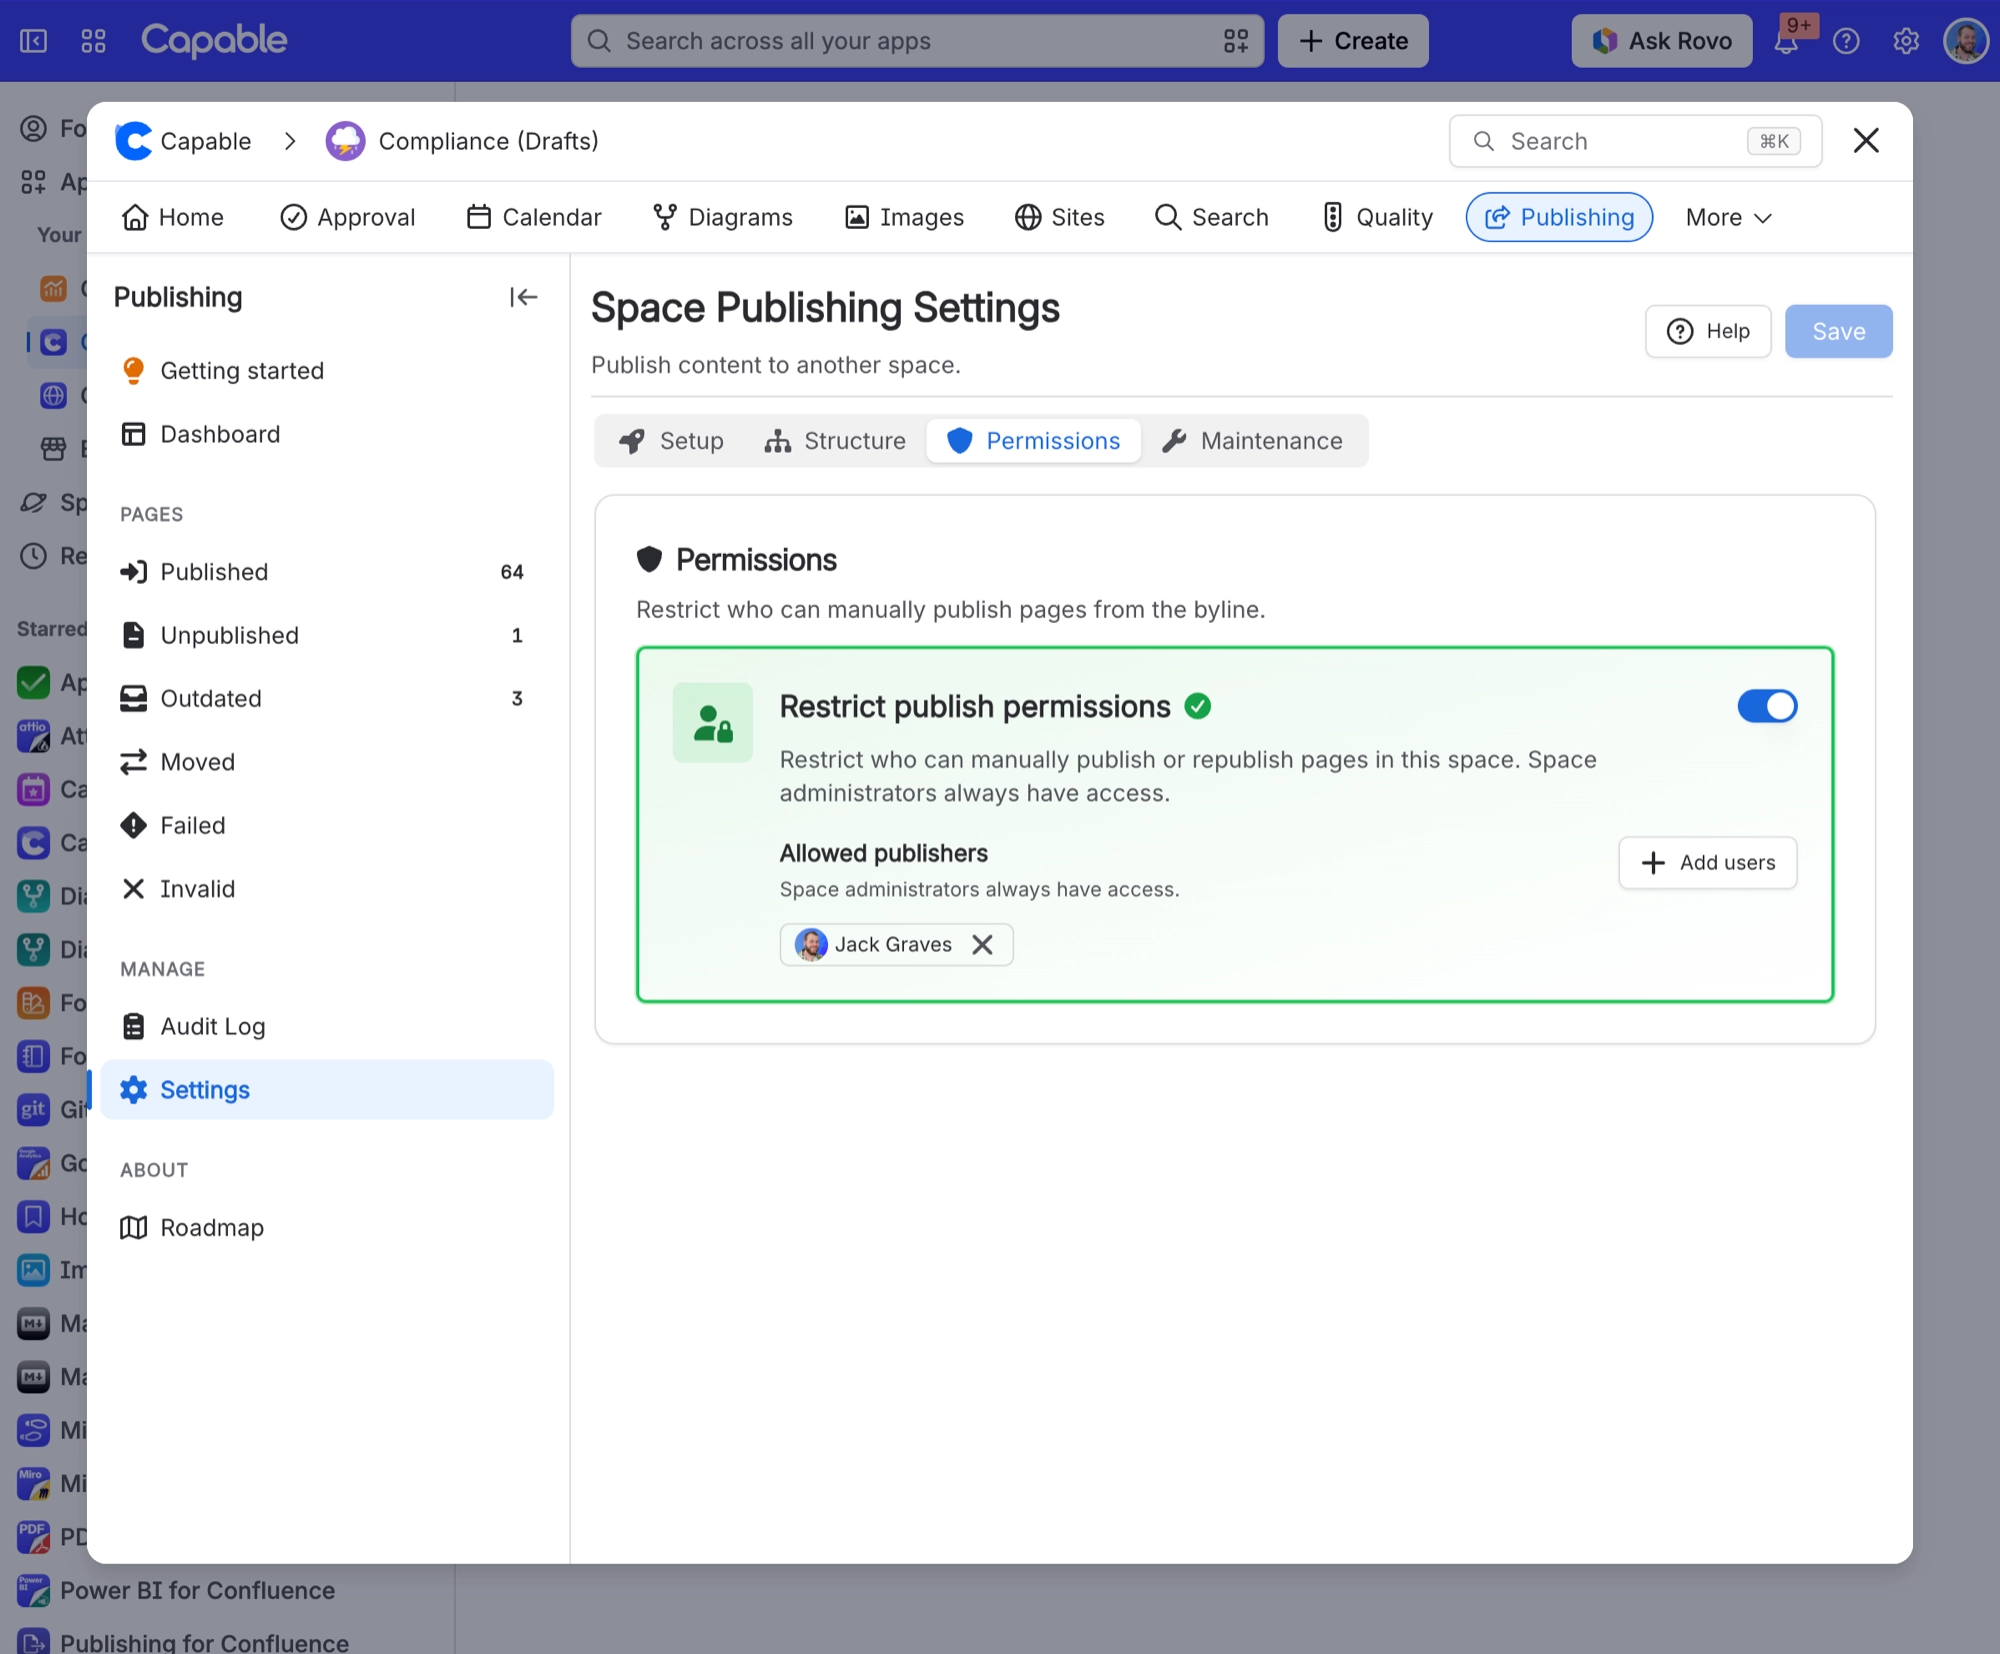The image size is (2000, 1654).
Task: Open the notifications bell
Action: 1787,41
